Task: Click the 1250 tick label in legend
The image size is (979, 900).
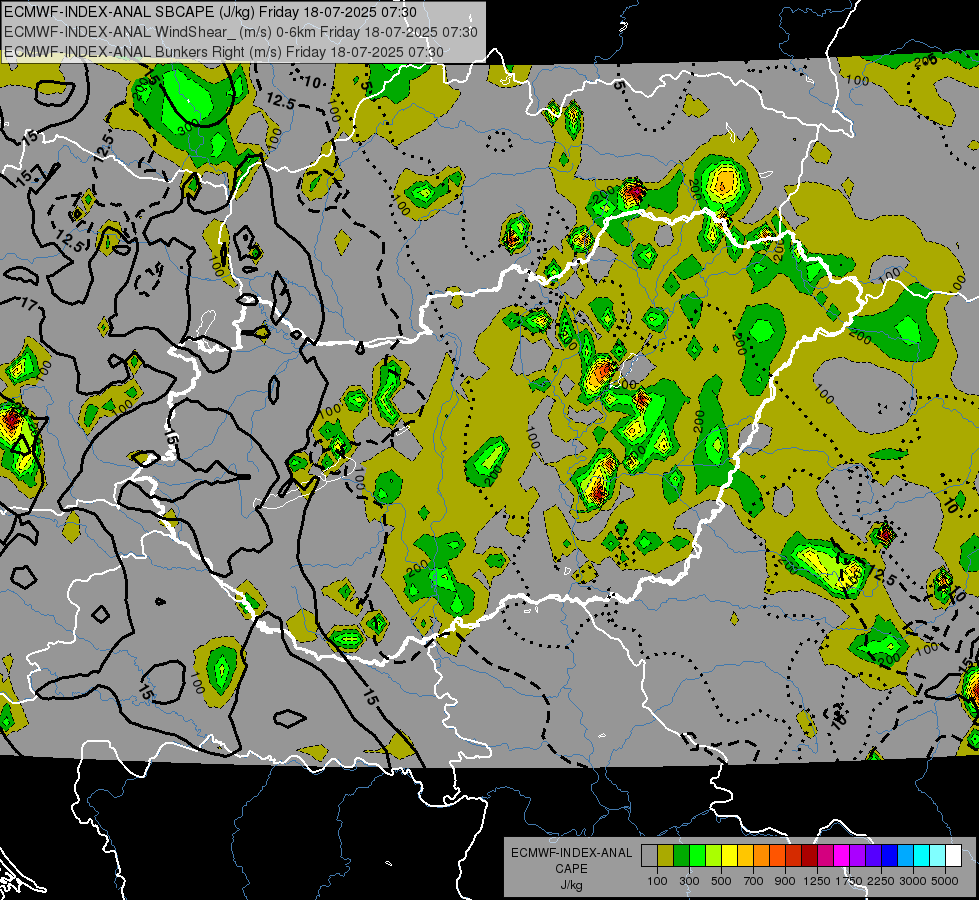Action: tap(817, 881)
